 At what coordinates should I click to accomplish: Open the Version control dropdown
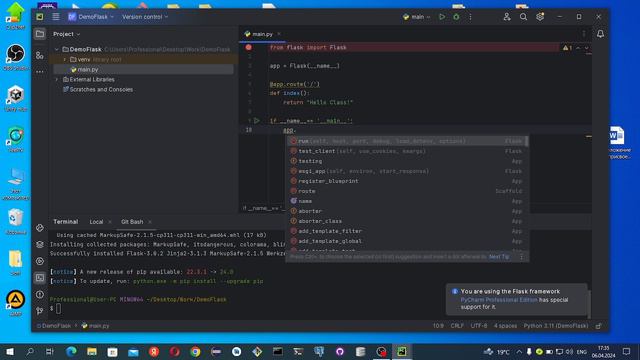tap(145, 17)
